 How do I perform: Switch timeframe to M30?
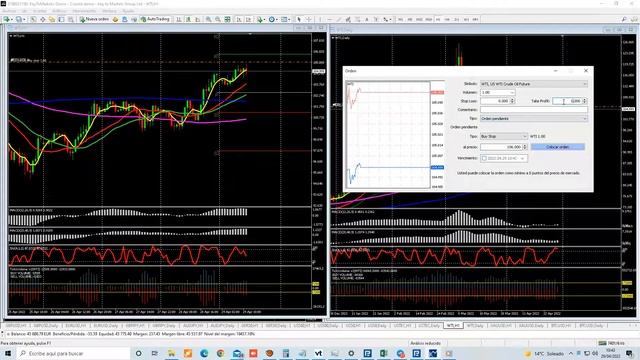[x=429, y=19]
